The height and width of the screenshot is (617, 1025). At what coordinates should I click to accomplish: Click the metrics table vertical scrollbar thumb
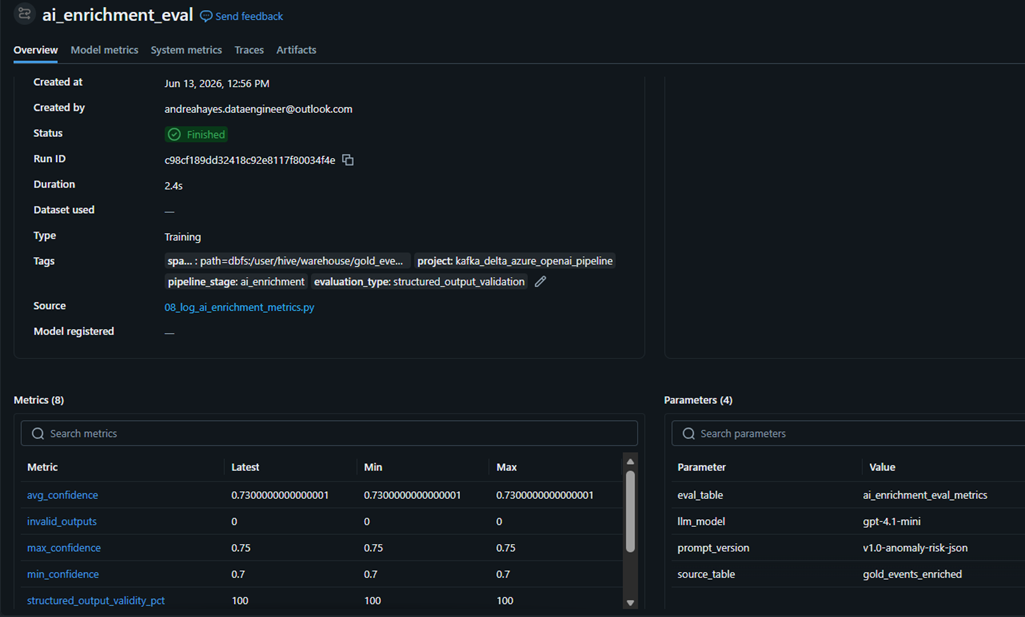point(630,511)
